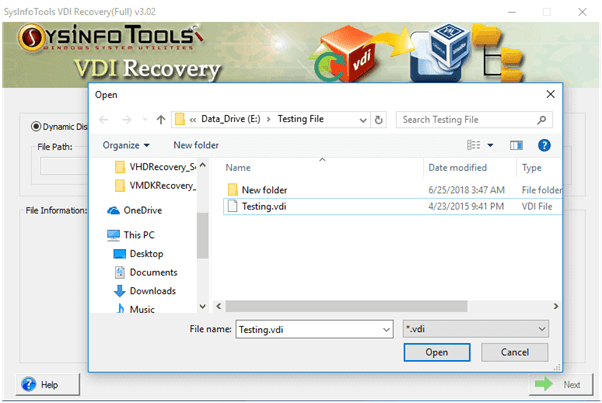Close the Open dialog
Screen dimensions: 602x403
point(550,94)
